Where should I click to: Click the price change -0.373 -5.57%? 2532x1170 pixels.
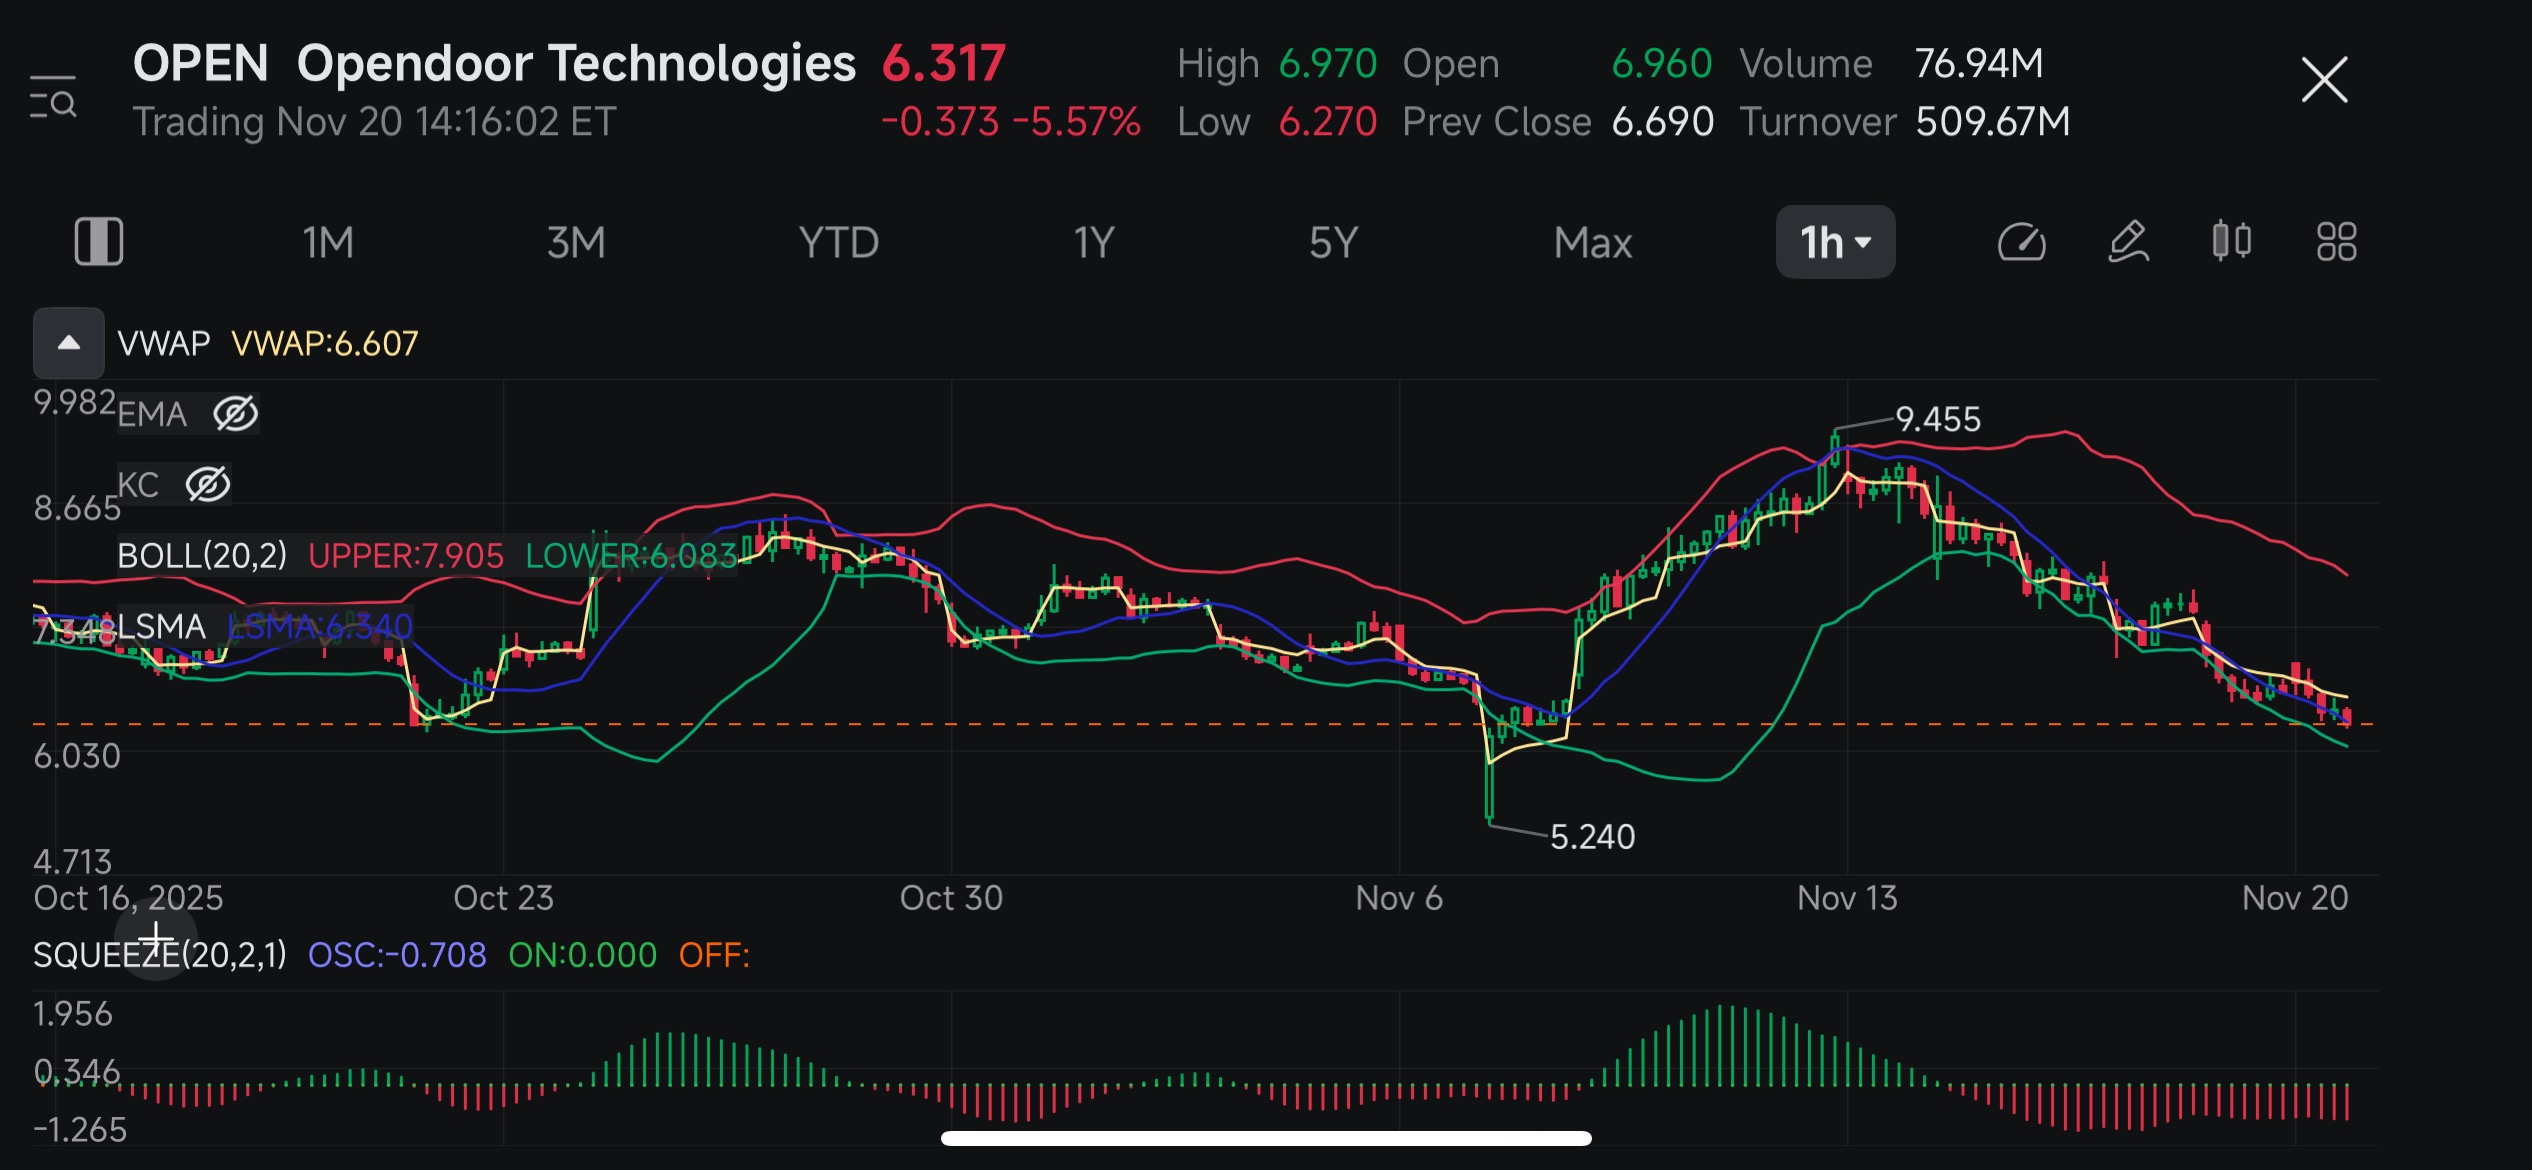click(1010, 122)
